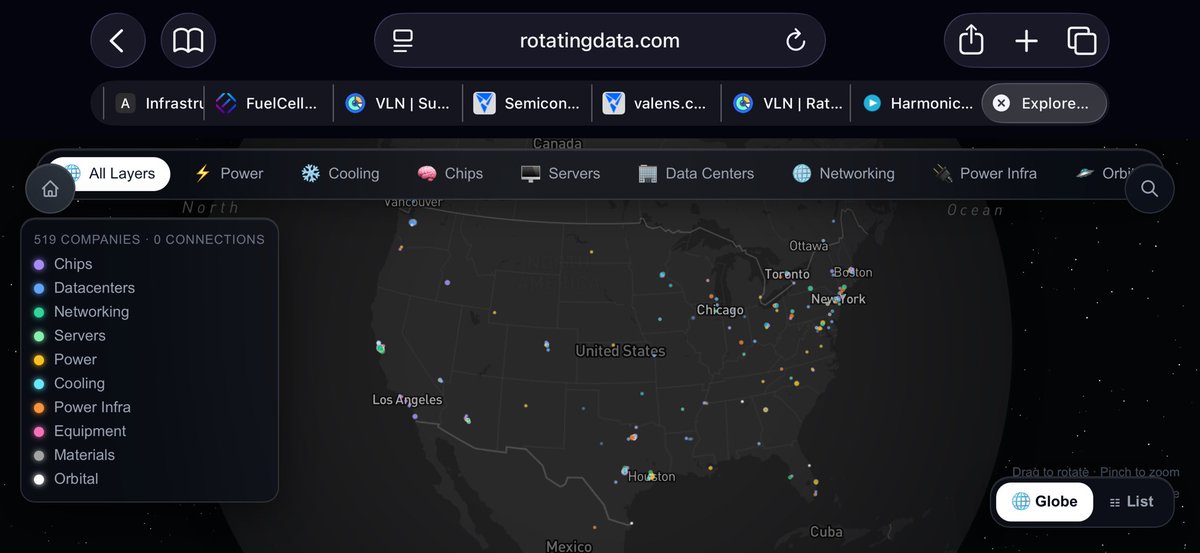Switch to the valens.c... tab
Image resolution: width=1200 pixels, height=553 pixels.
tap(657, 103)
